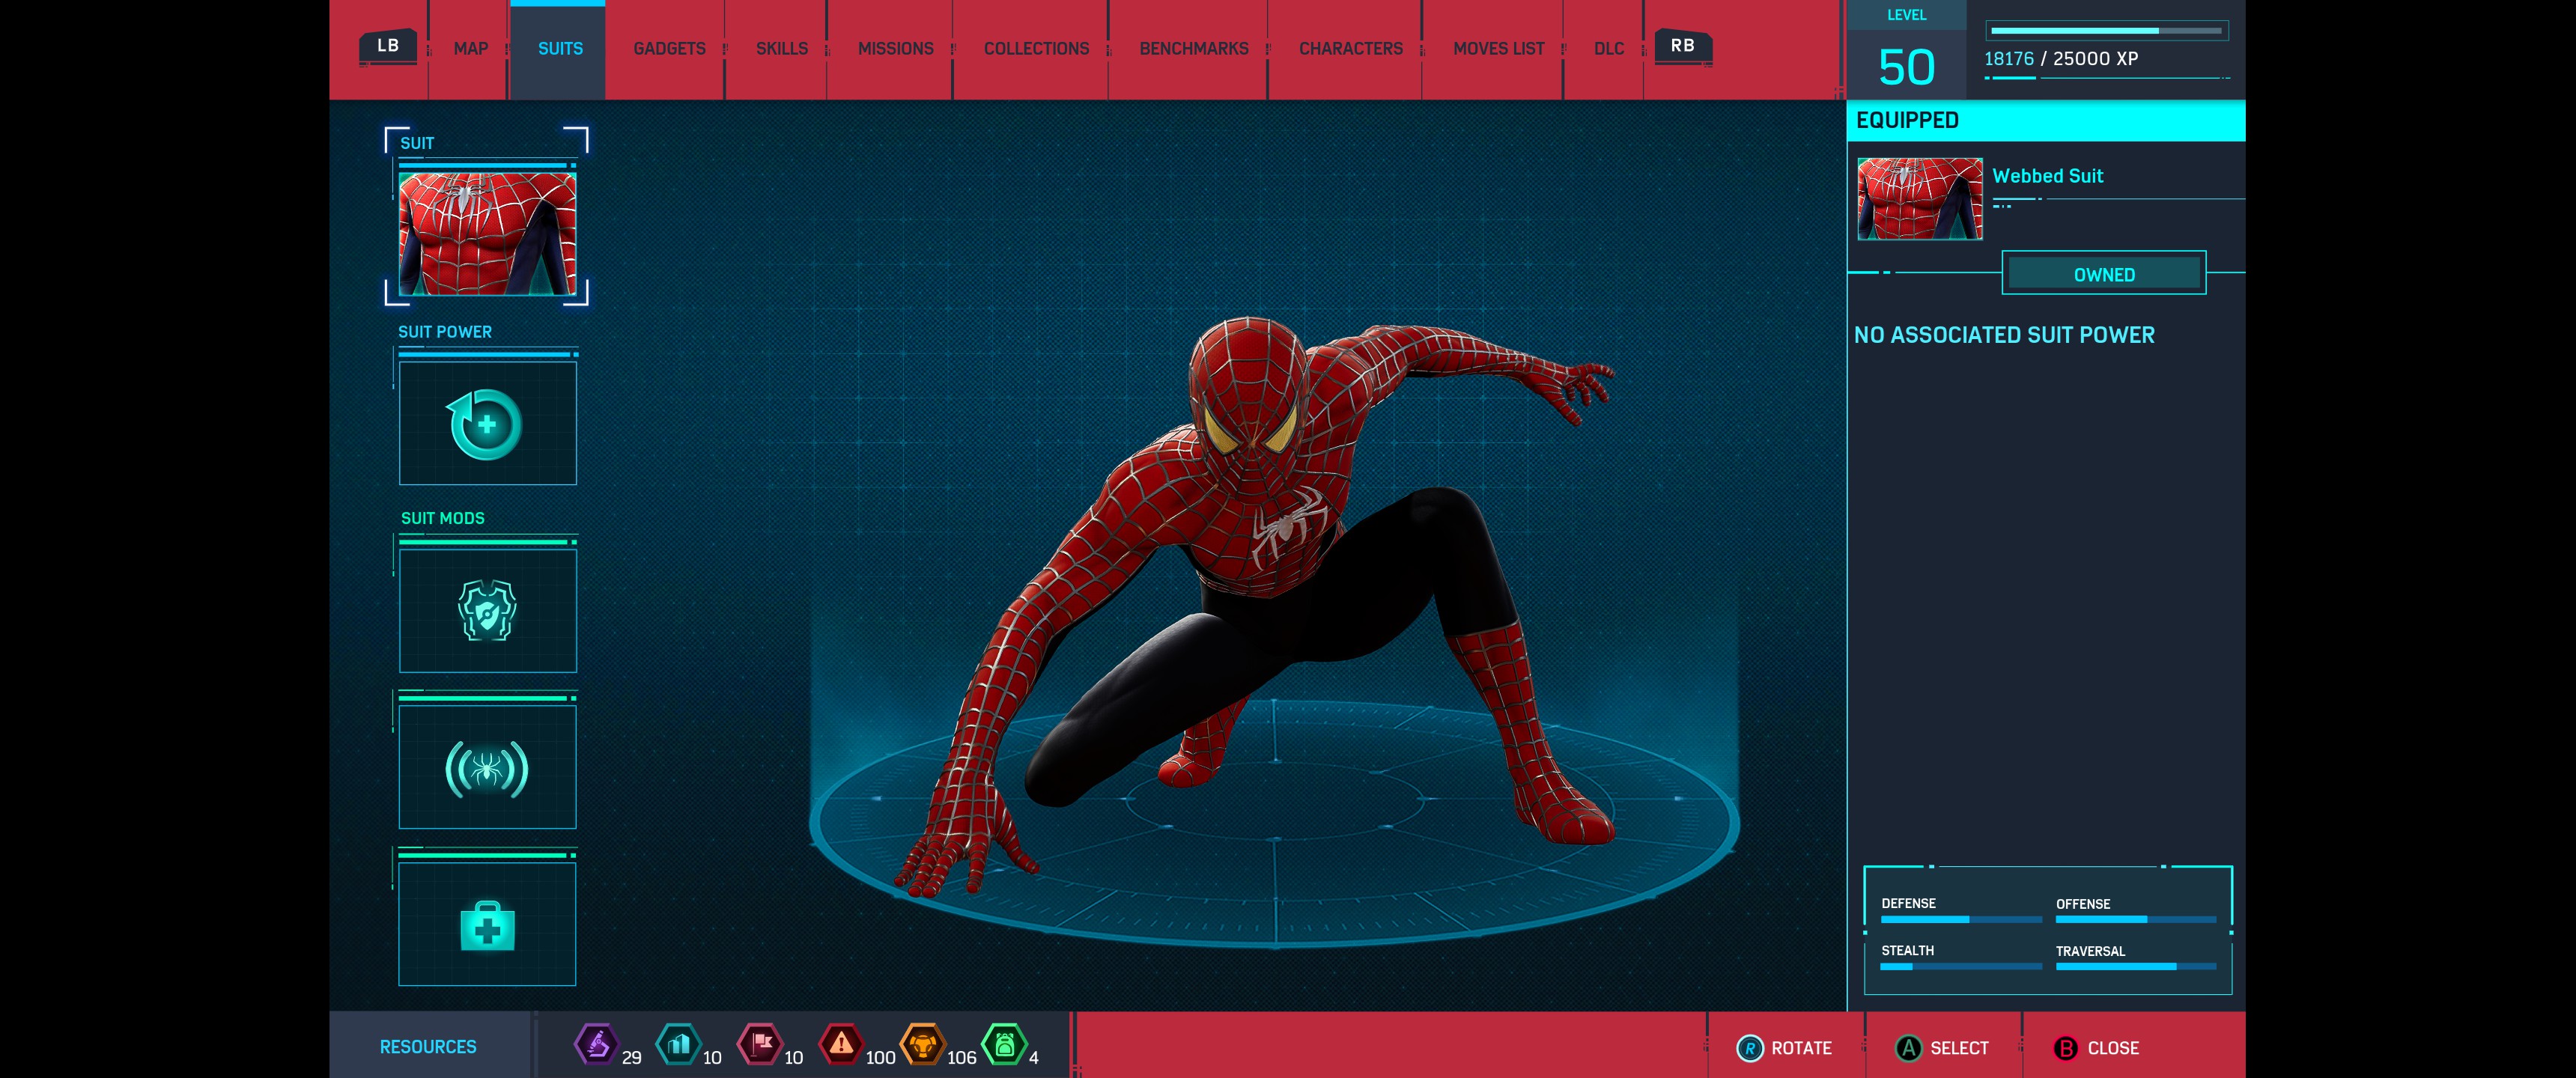Open the shield armor suit mod slot
2576x1078 pixels.
[x=487, y=611]
